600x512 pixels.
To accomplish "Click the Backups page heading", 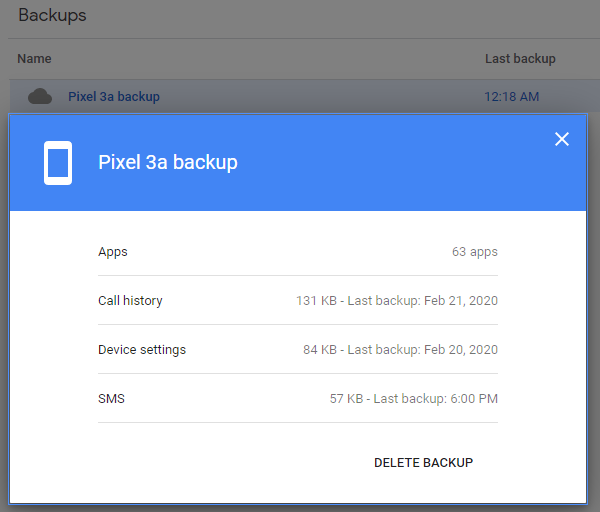I will [x=52, y=16].
